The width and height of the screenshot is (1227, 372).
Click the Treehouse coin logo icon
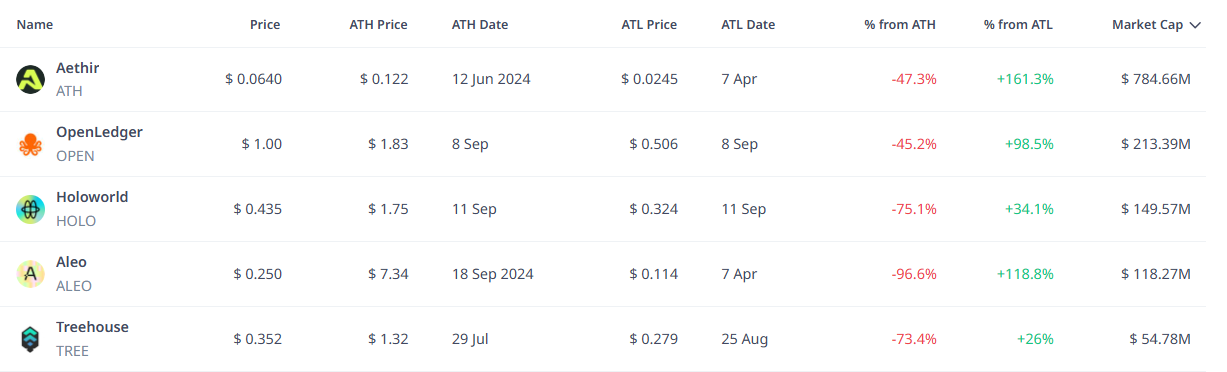click(31, 339)
